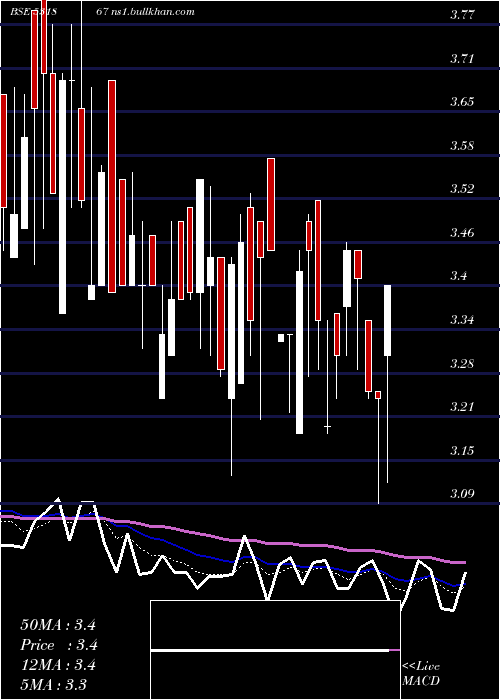Image resolution: width=500 pixels, height=700 pixels.
Task: Click the 12MA : 3.4 readout
Action: 58,665
